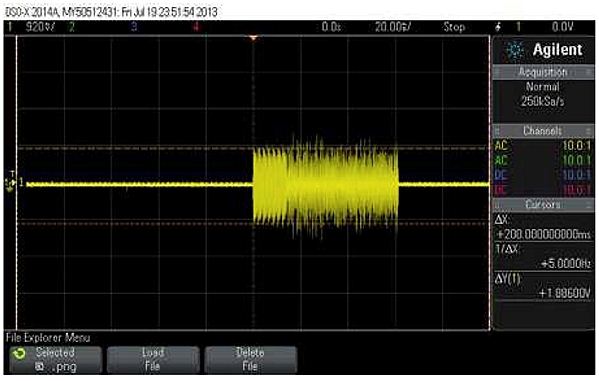Toggle green AC coupling for channel 2
Screen dimensions: 599x381
[x=501, y=161]
